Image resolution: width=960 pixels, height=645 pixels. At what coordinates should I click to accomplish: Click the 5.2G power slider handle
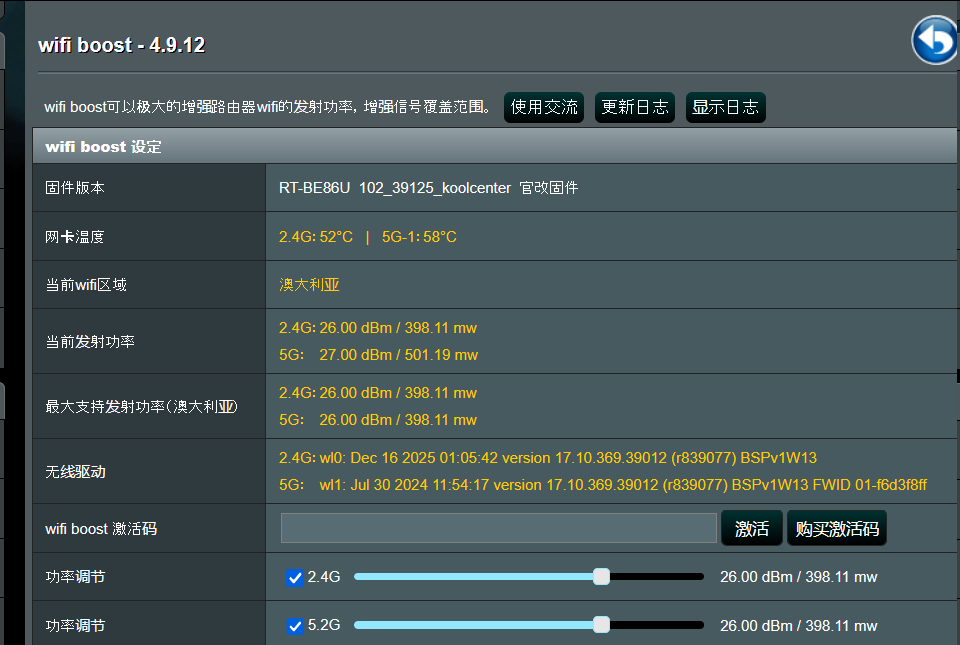click(x=601, y=625)
